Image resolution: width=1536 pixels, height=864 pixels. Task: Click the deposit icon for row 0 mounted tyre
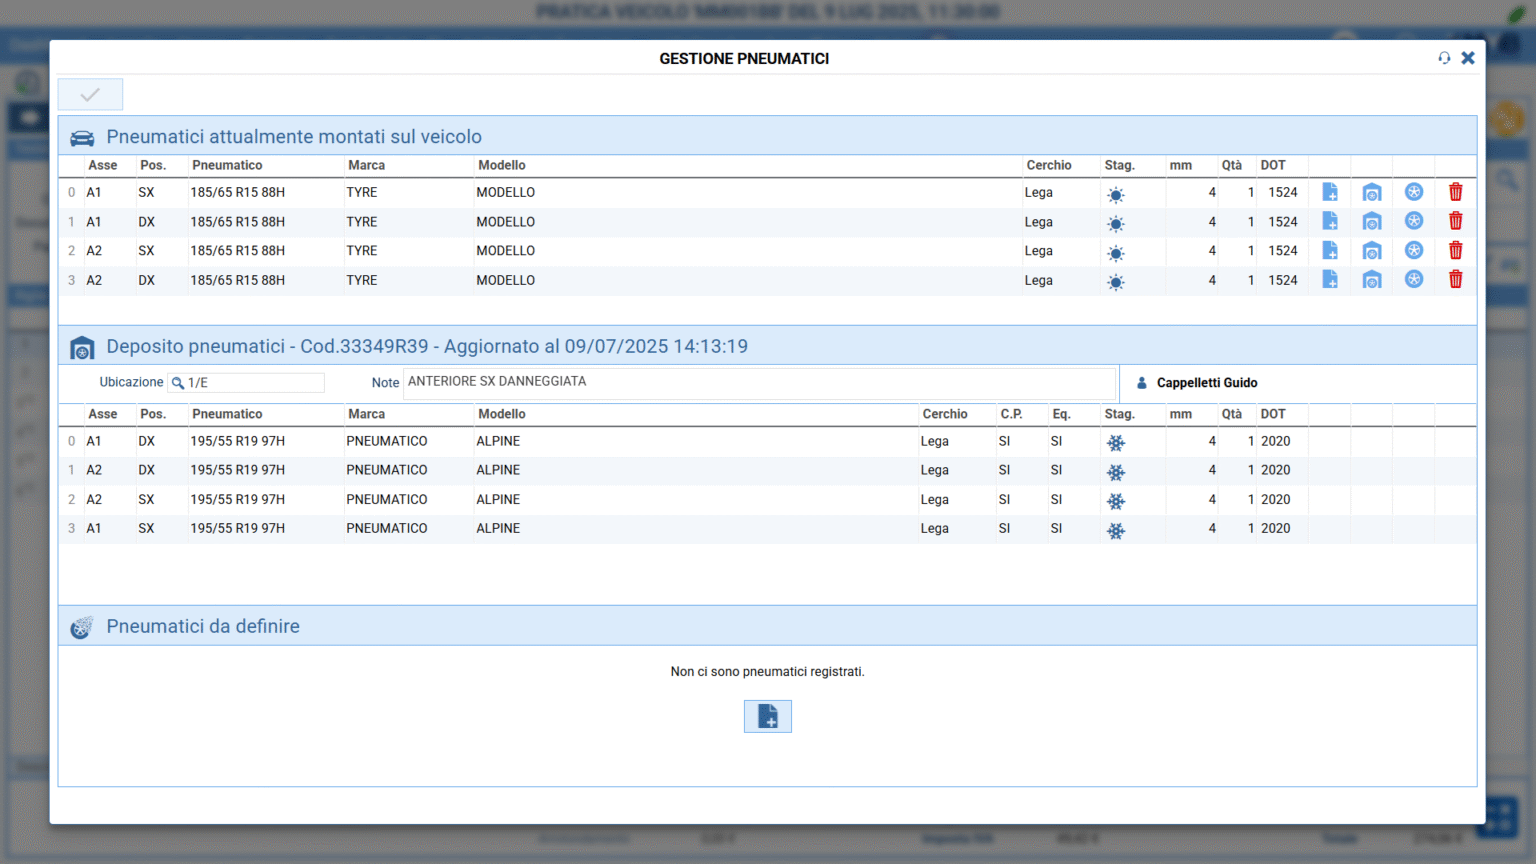[x=1372, y=192]
